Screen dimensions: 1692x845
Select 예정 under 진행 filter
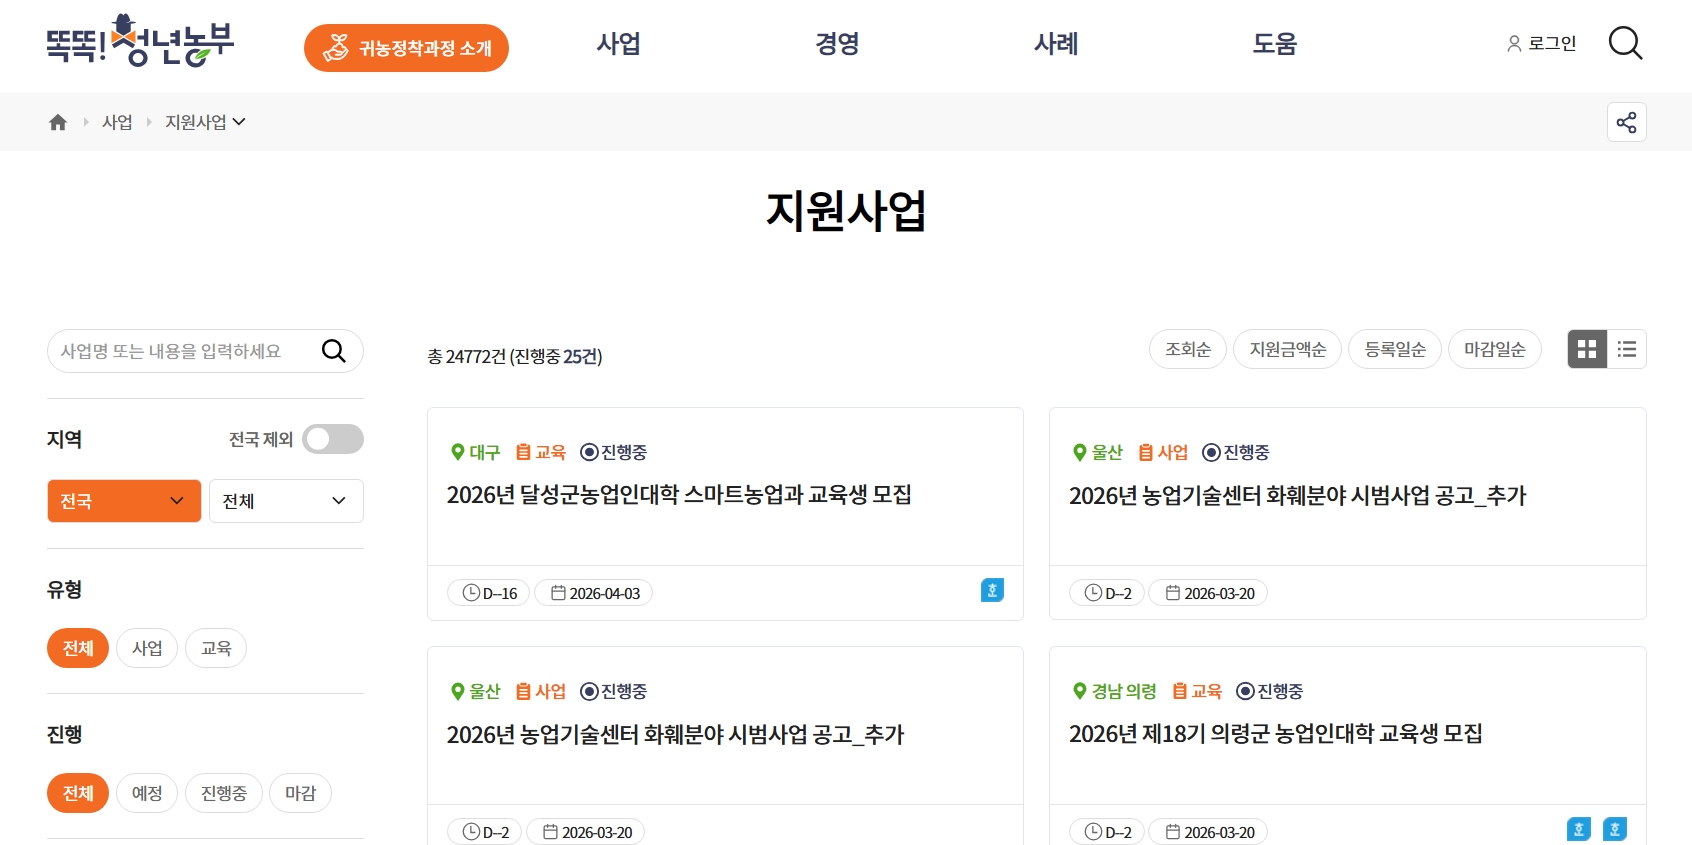click(147, 793)
